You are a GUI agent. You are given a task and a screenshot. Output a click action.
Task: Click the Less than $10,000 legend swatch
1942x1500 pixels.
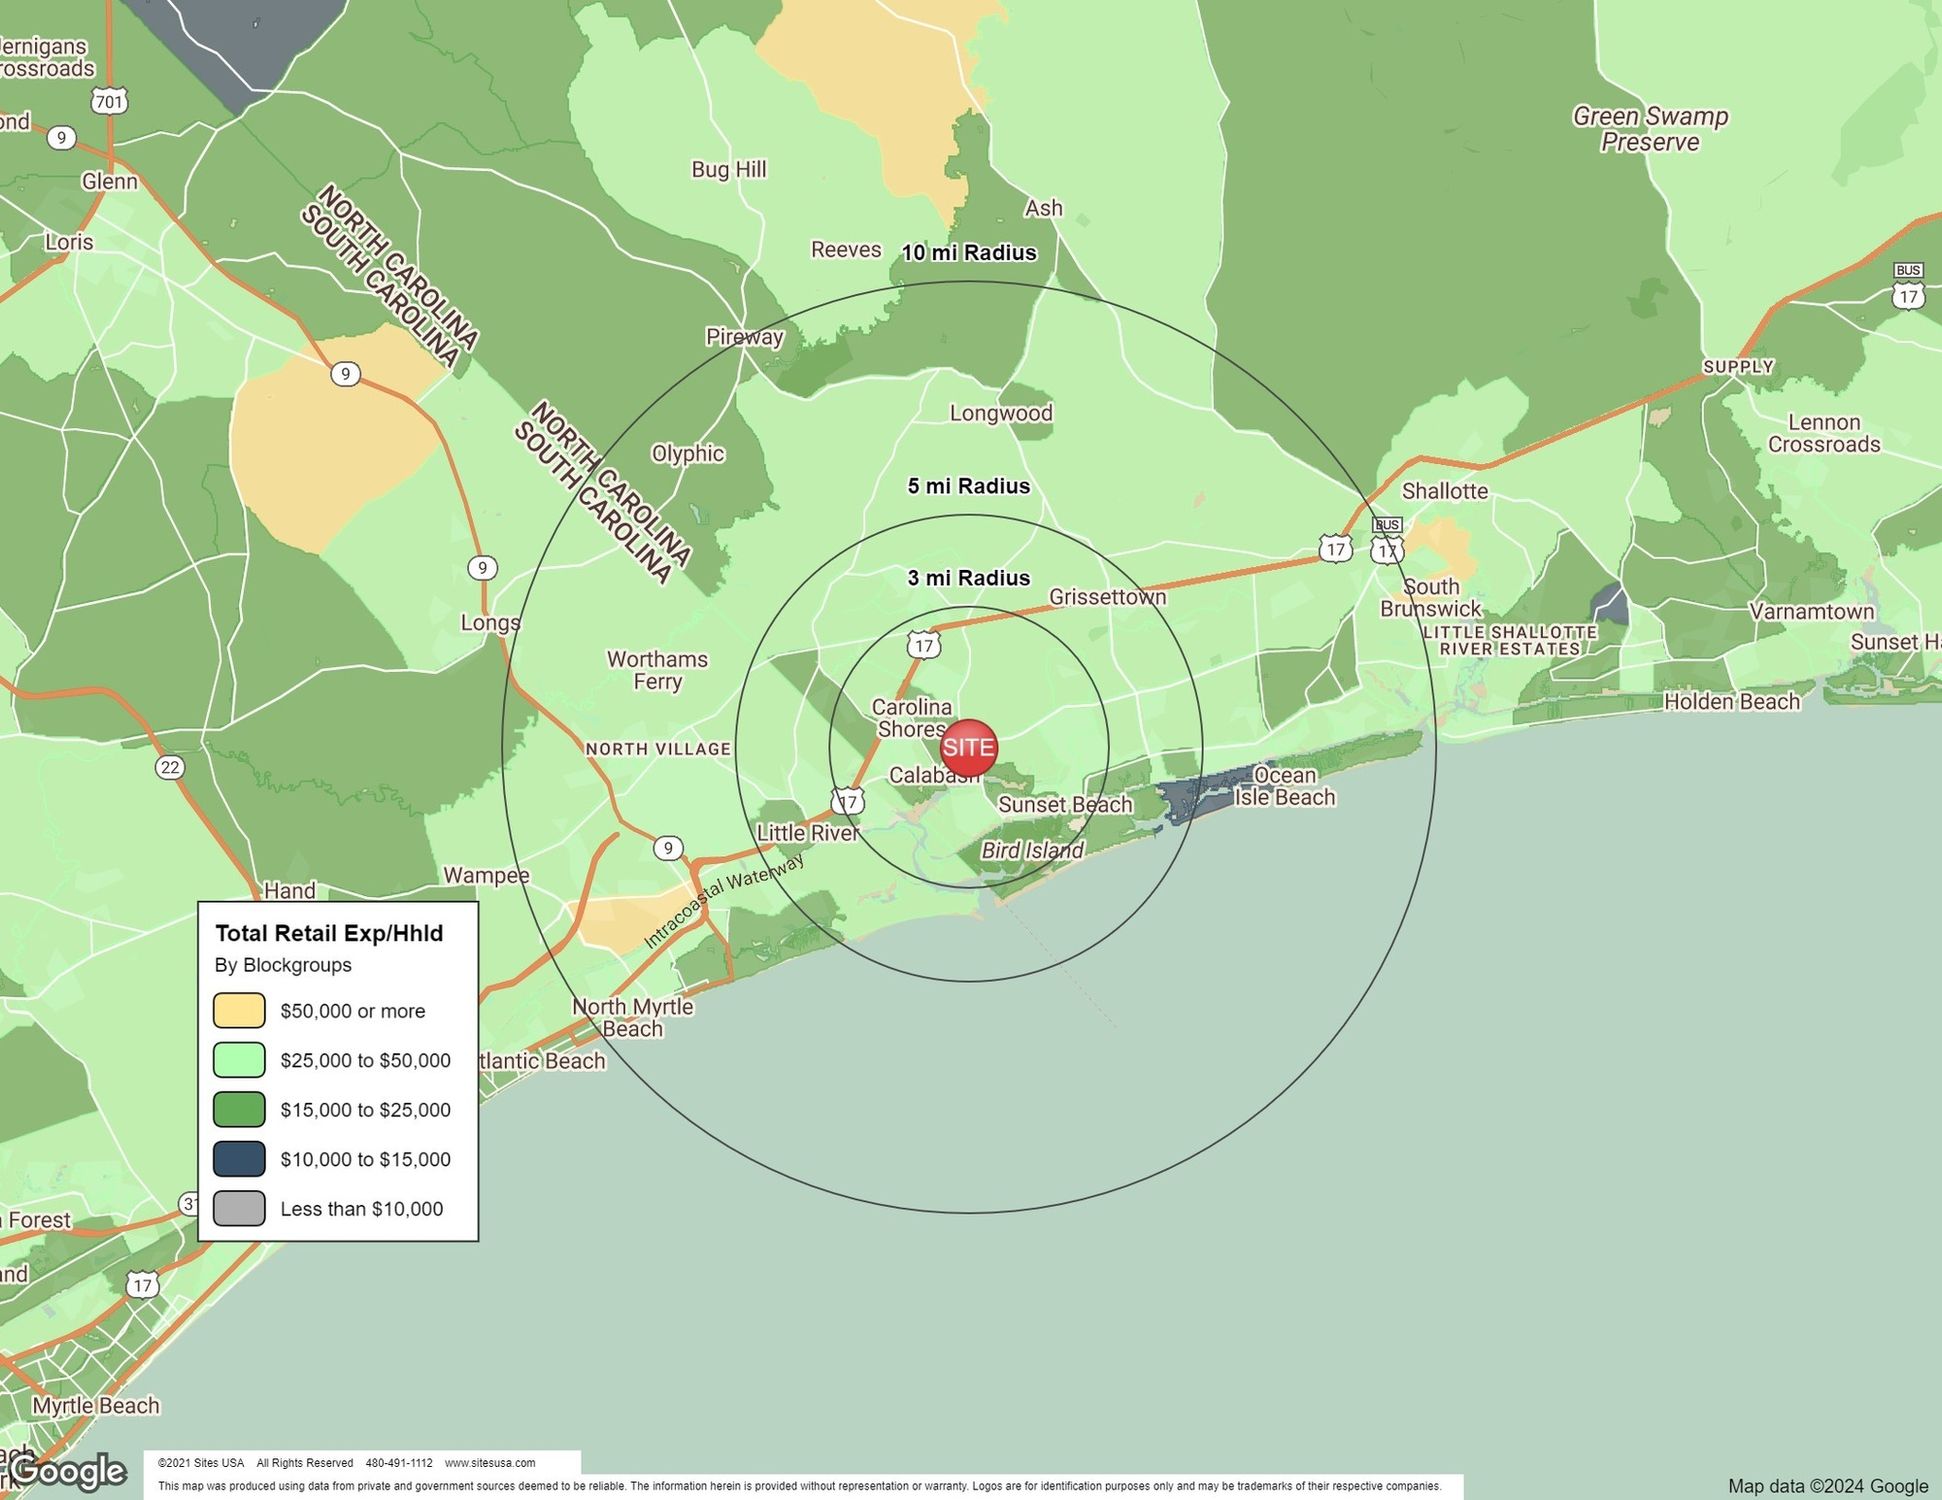239,1208
